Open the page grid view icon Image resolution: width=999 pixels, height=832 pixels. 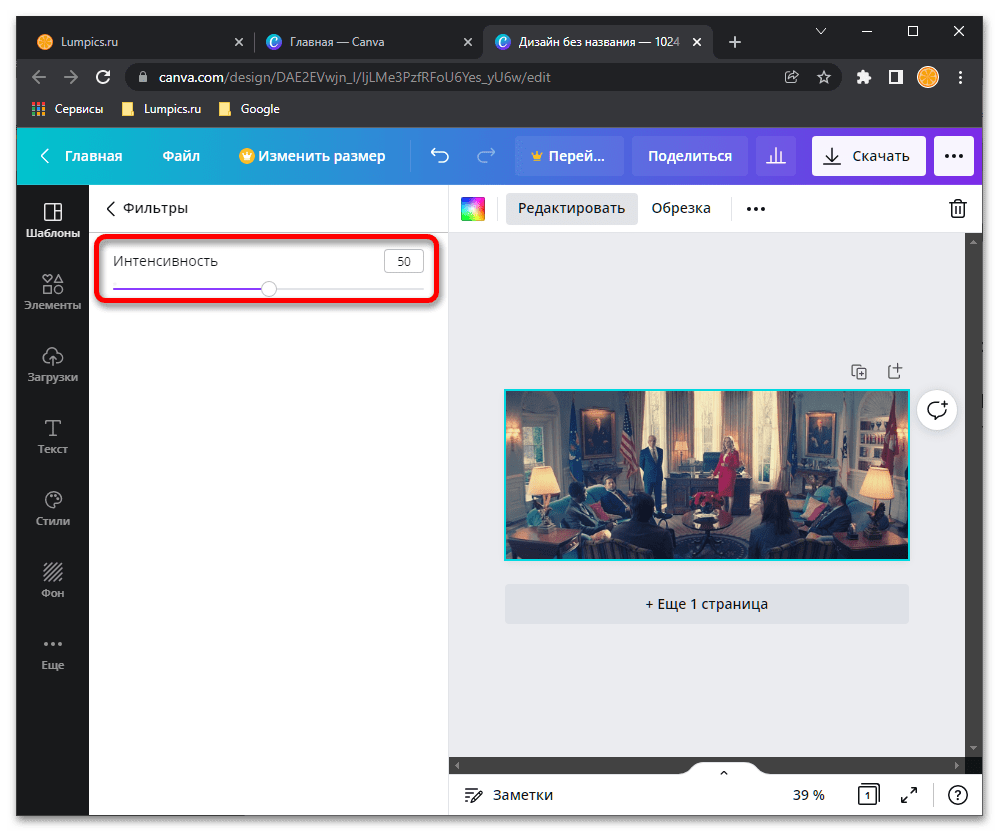868,794
